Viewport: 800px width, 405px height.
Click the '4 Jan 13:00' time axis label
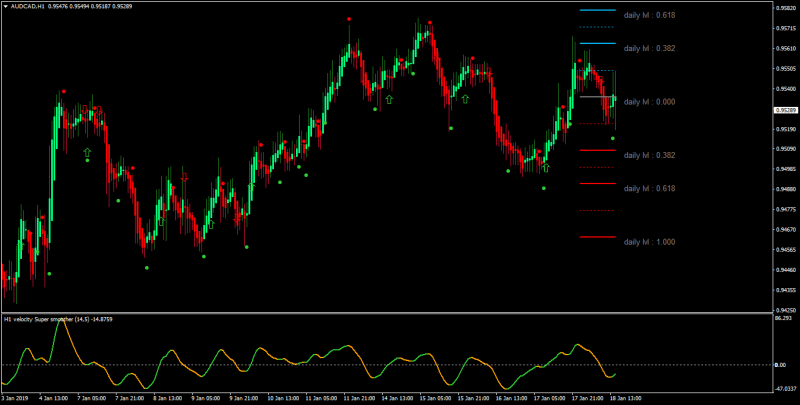click(53, 398)
